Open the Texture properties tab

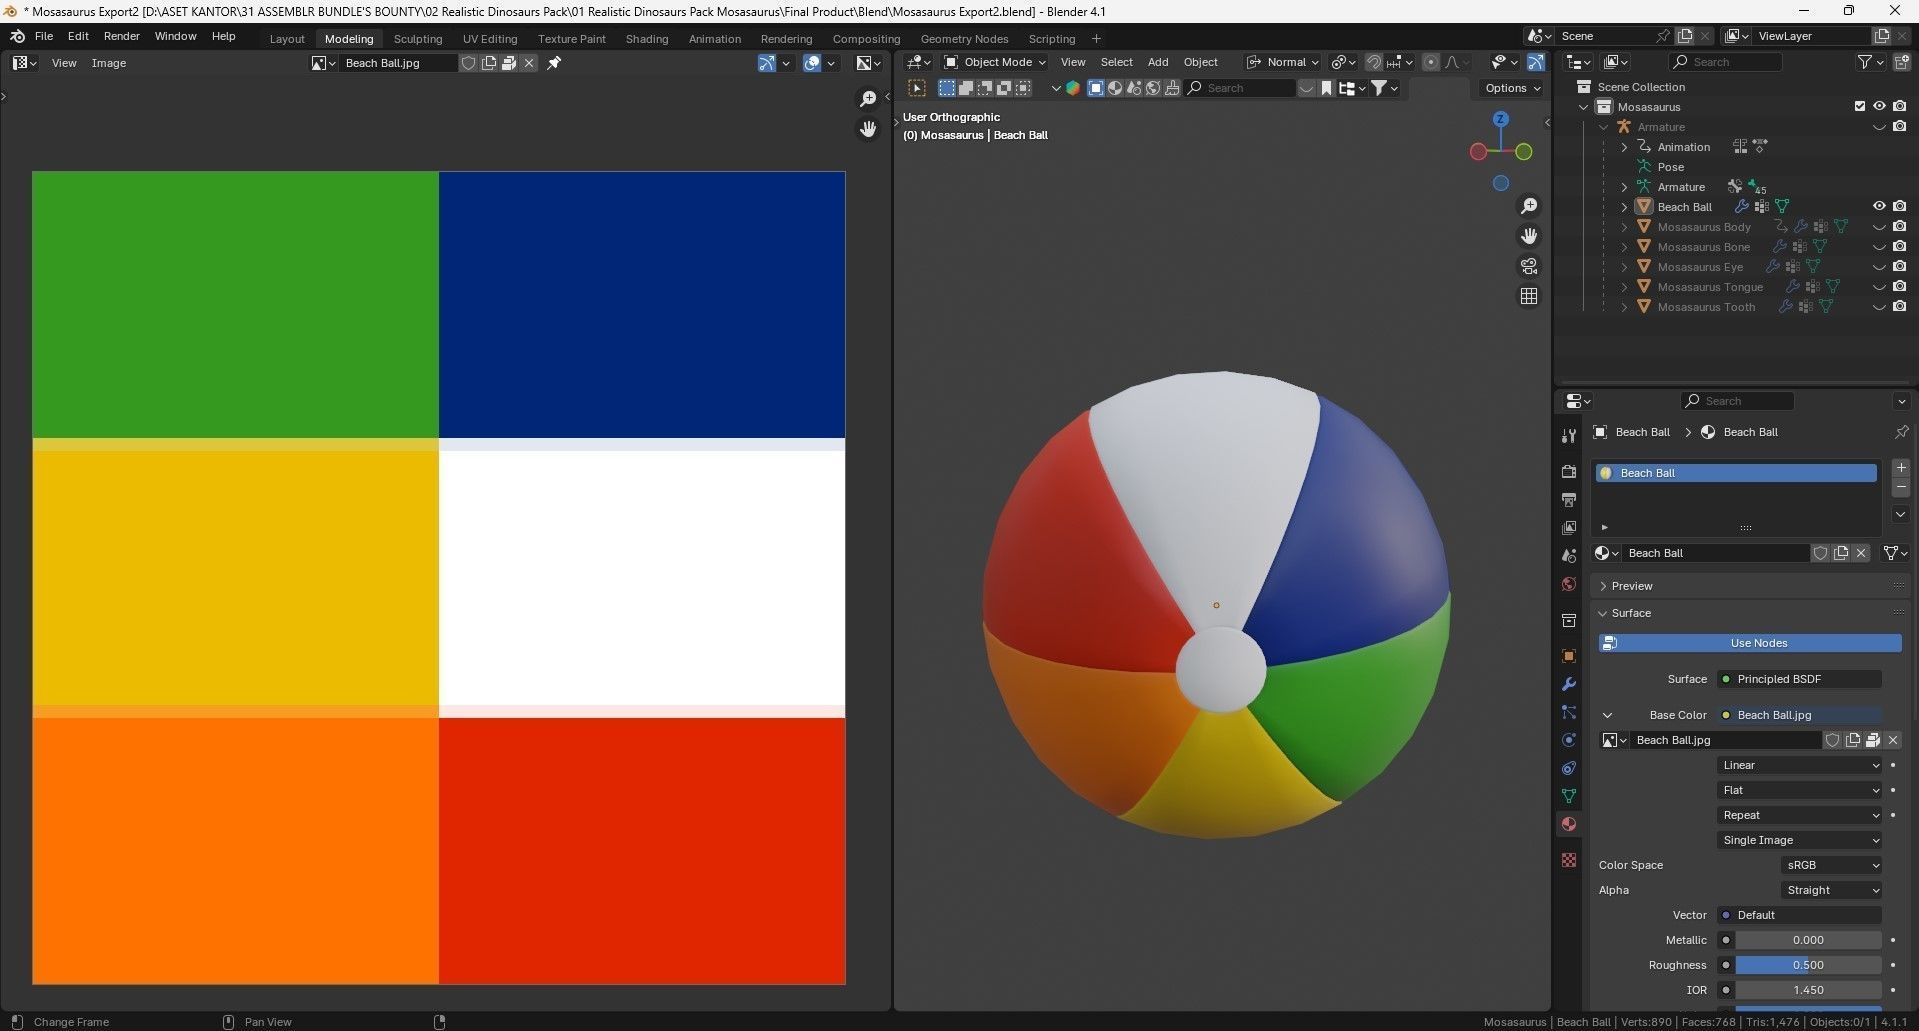point(1568,860)
